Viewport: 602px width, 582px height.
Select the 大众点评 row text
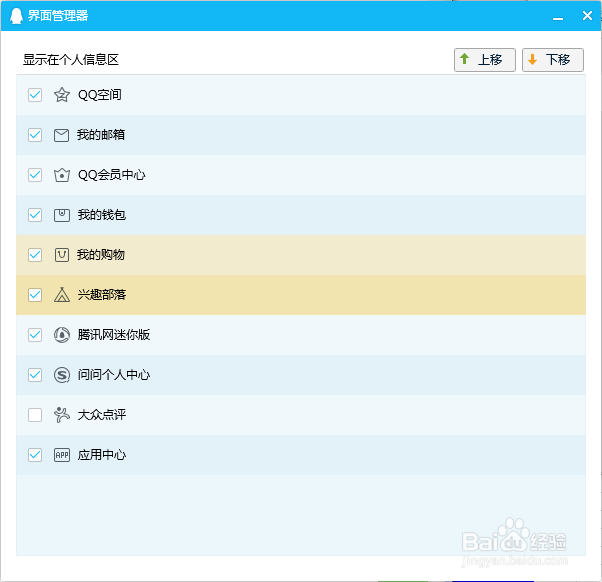point(102,415)
